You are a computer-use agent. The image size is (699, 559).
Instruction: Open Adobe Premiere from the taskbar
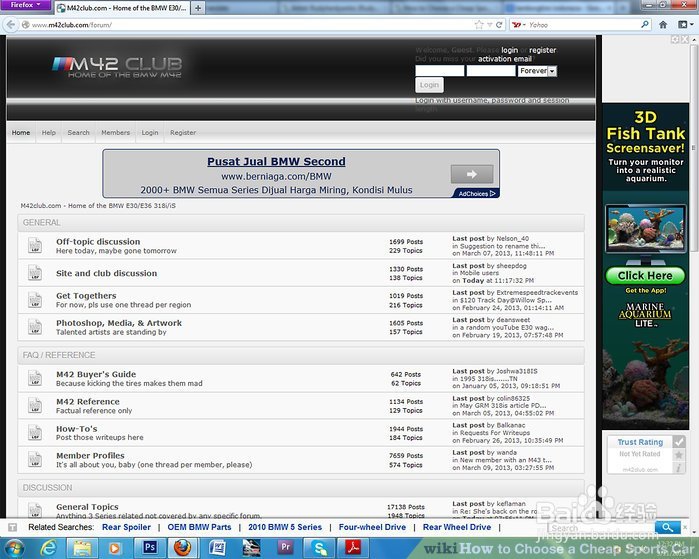coord(285,547)
